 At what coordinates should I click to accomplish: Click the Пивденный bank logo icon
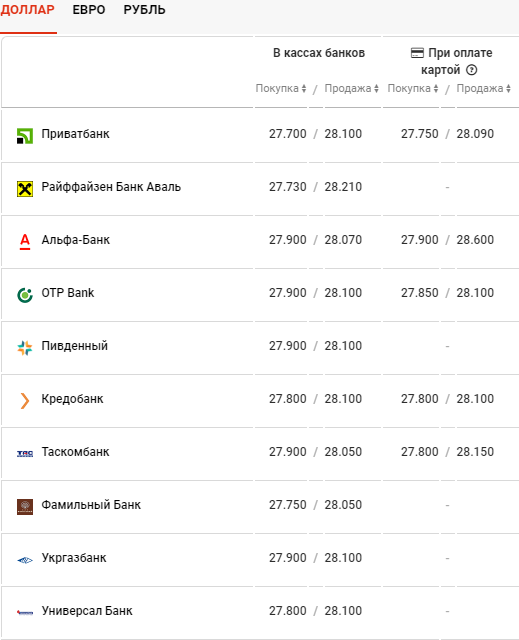click(24, 348)
